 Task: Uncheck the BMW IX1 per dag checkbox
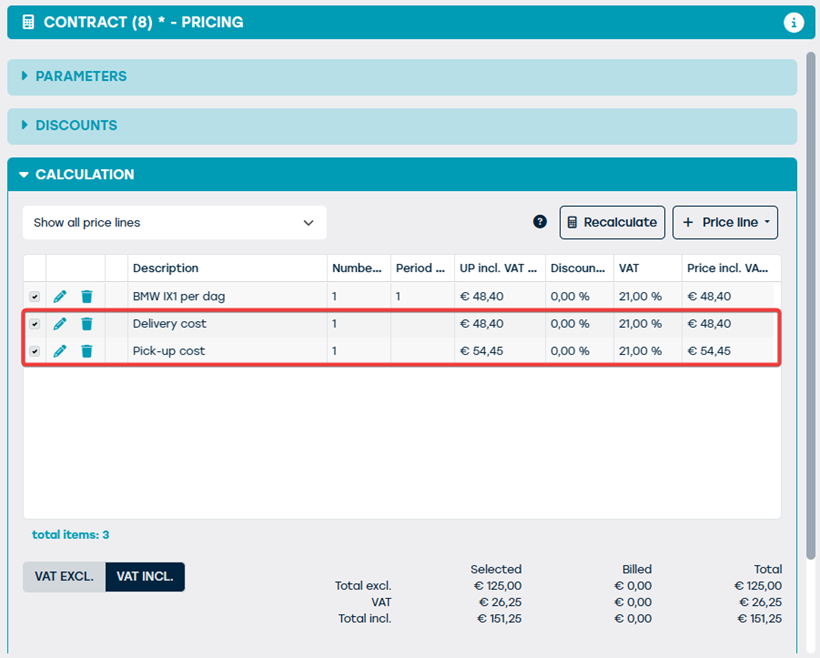pos(35,297)
